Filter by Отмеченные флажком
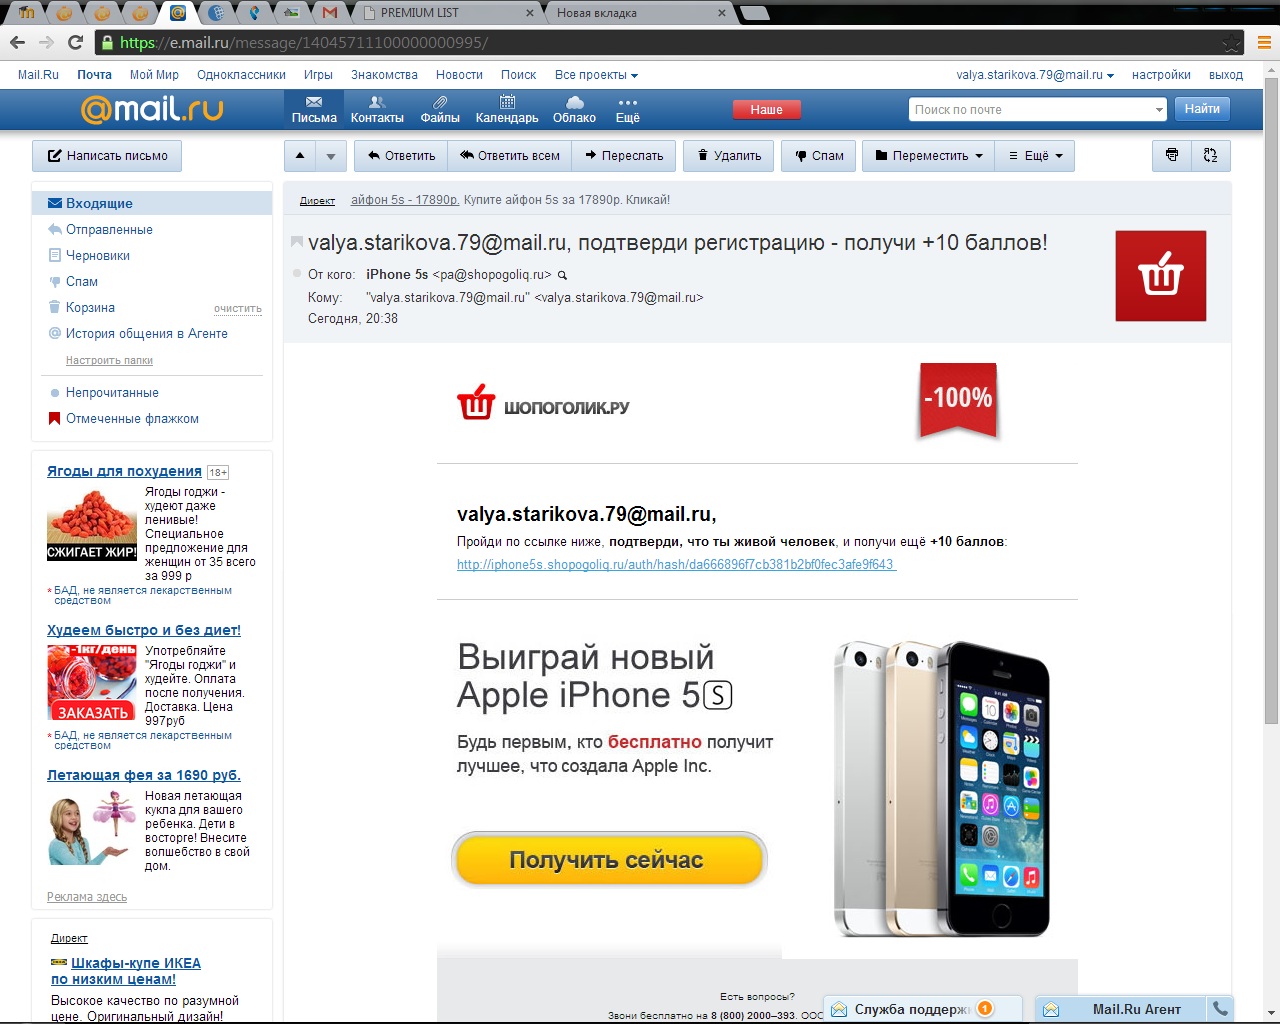 [132, 418]
